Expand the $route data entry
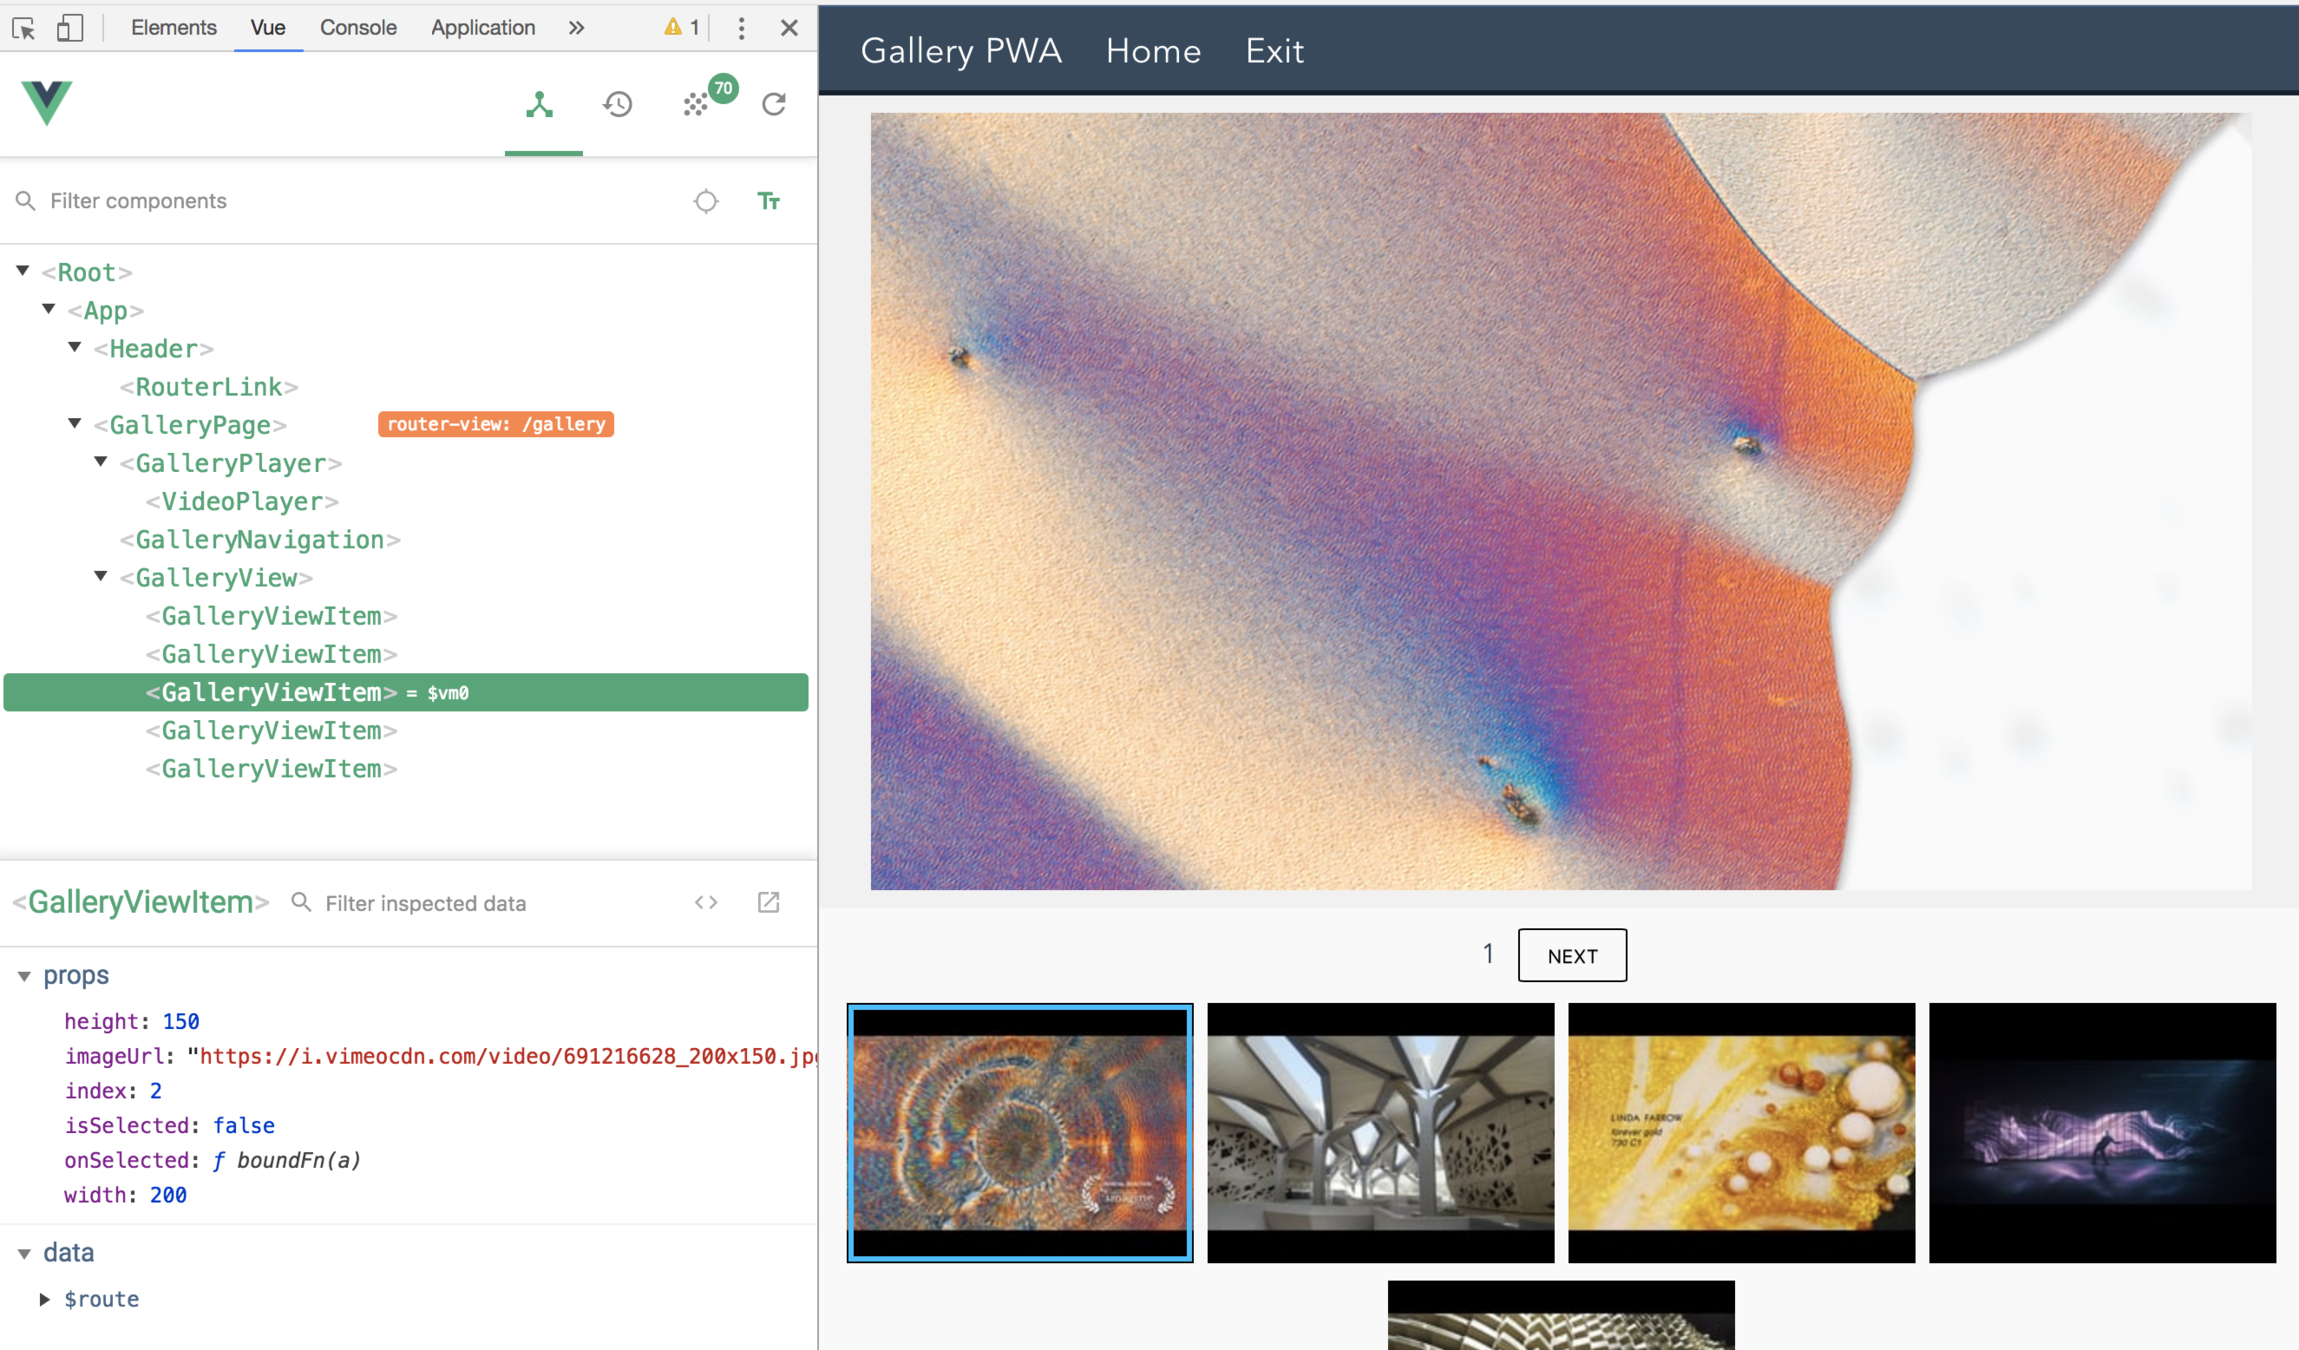Viewport: 2299px width, 1350px height. [45, 1299]
